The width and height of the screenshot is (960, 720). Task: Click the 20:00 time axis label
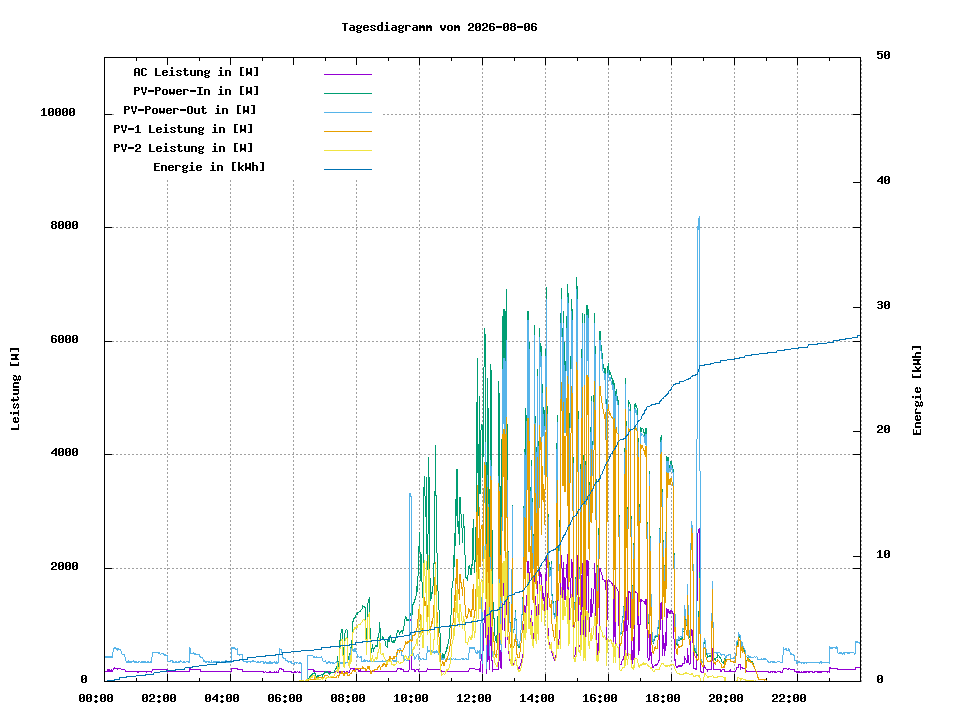(726, 699)
